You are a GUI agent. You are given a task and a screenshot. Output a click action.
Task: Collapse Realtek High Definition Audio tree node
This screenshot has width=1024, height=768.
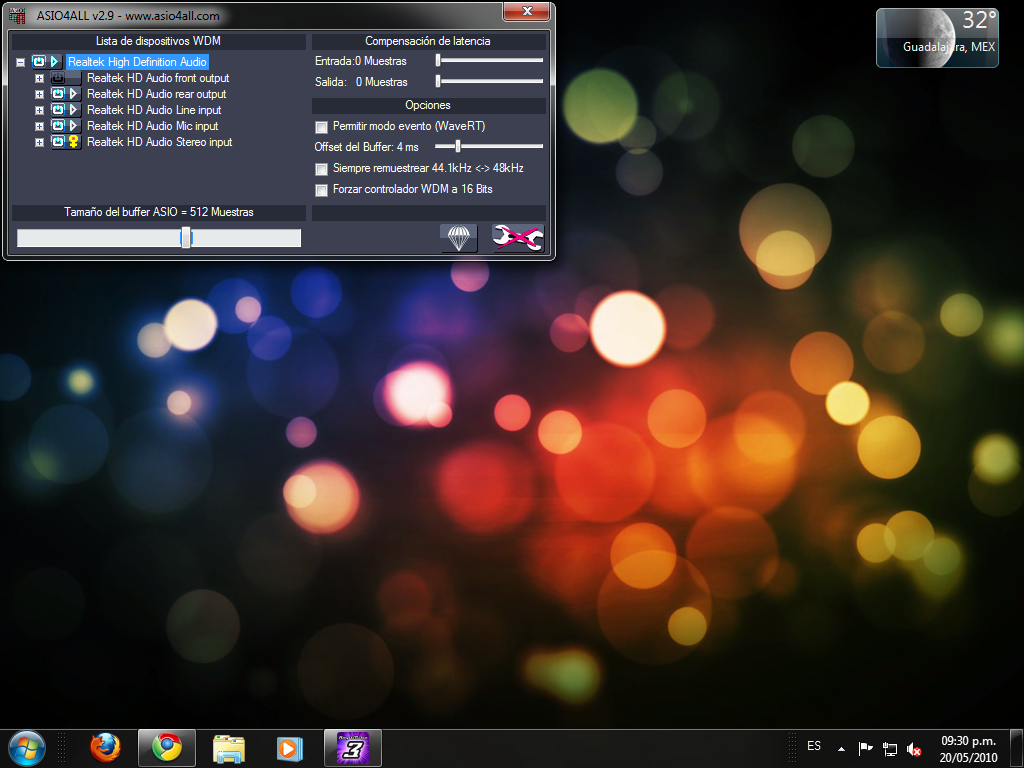[20, 62]
